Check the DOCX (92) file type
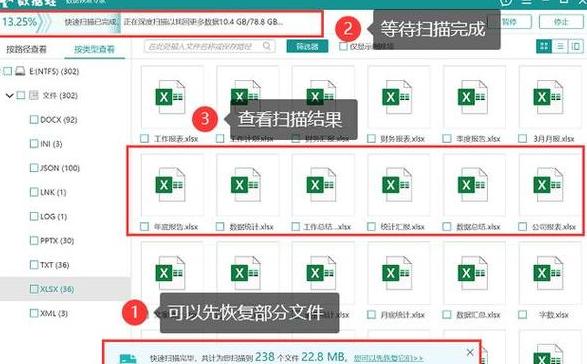Screen dimensions: 587x364 (34, 119)
